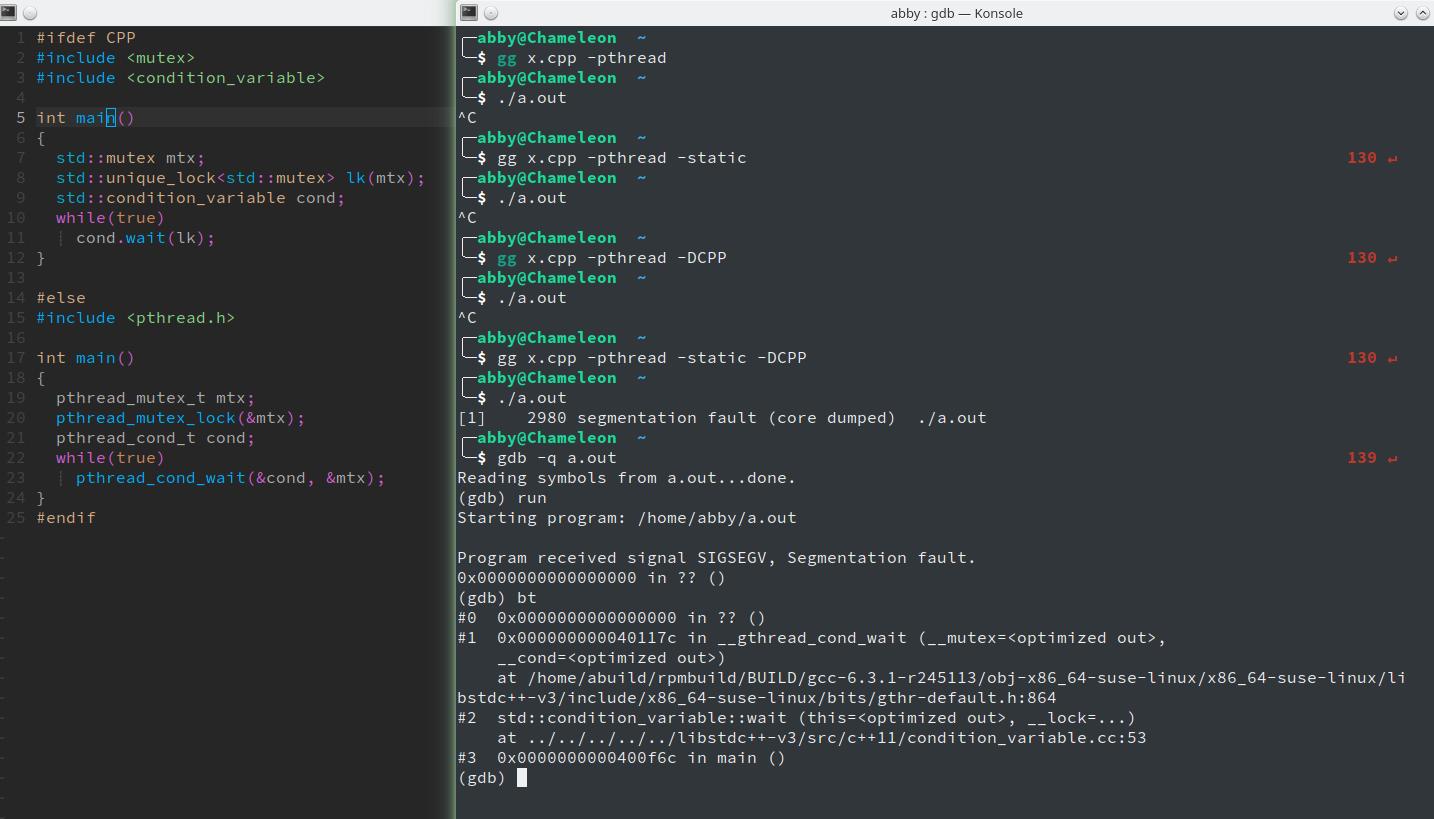Click 'Reading symbols from a.out...done.' line
Viewport: 1434px width, 819px height.
point(627,478)
